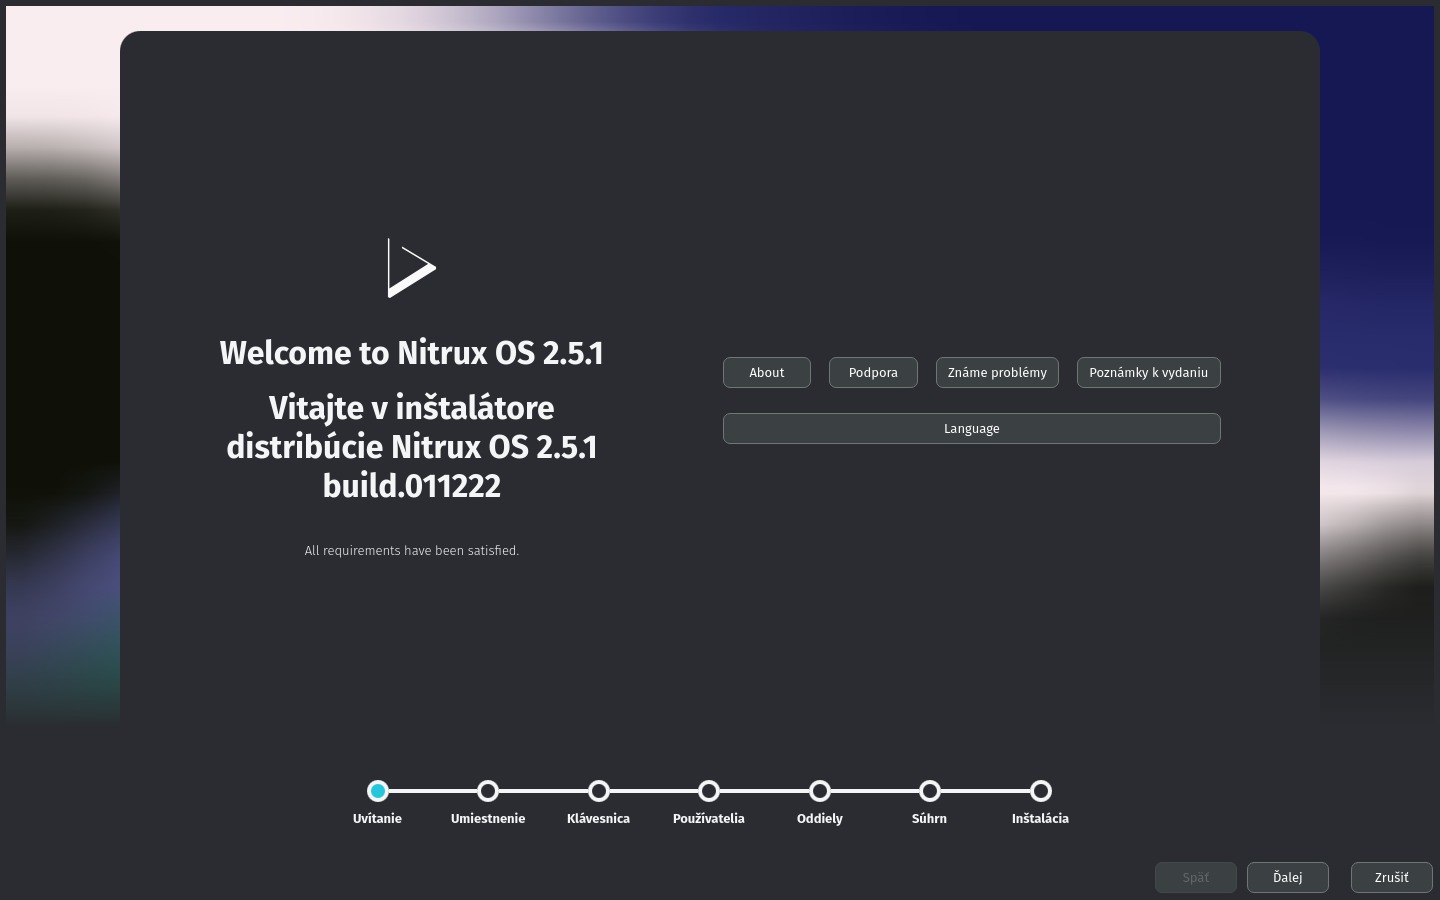This screenshot has height=900, width=1440.
Task: Click 'All requirements have been satisfied.' text
Action: pyautogui.click(x=412, y=550)
